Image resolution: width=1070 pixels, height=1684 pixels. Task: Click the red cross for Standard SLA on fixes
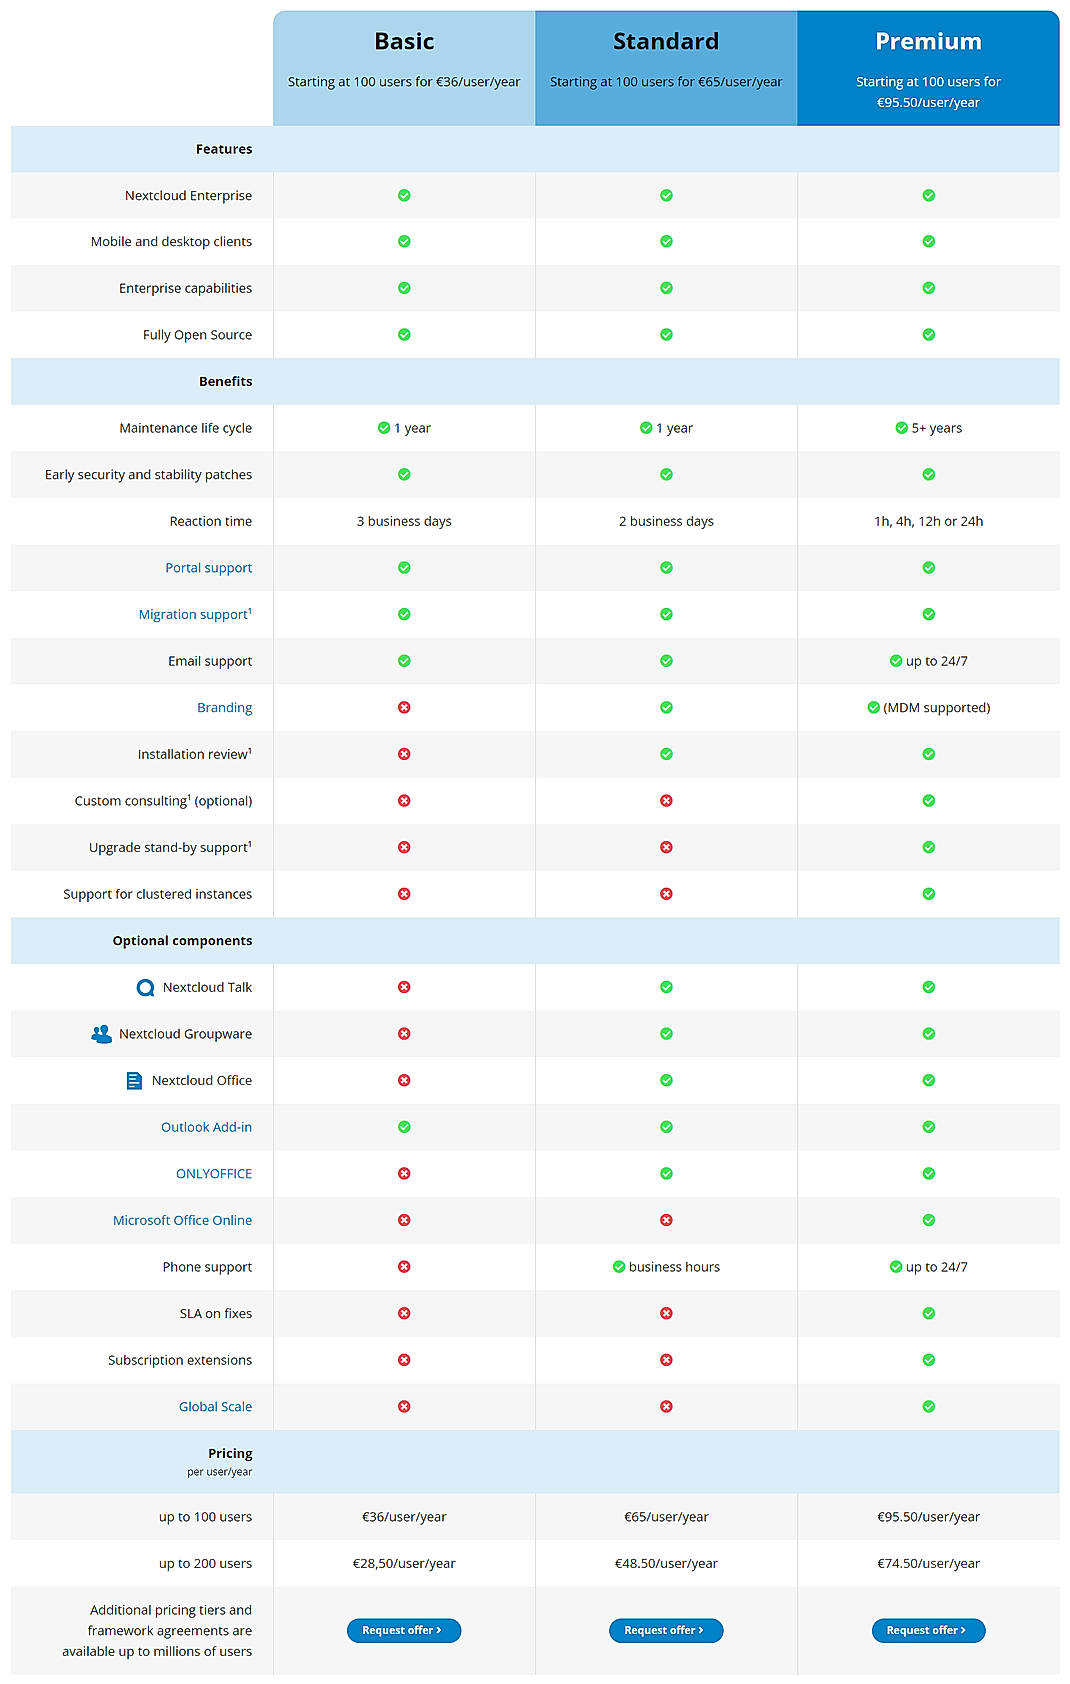(x=666, y=1313)
